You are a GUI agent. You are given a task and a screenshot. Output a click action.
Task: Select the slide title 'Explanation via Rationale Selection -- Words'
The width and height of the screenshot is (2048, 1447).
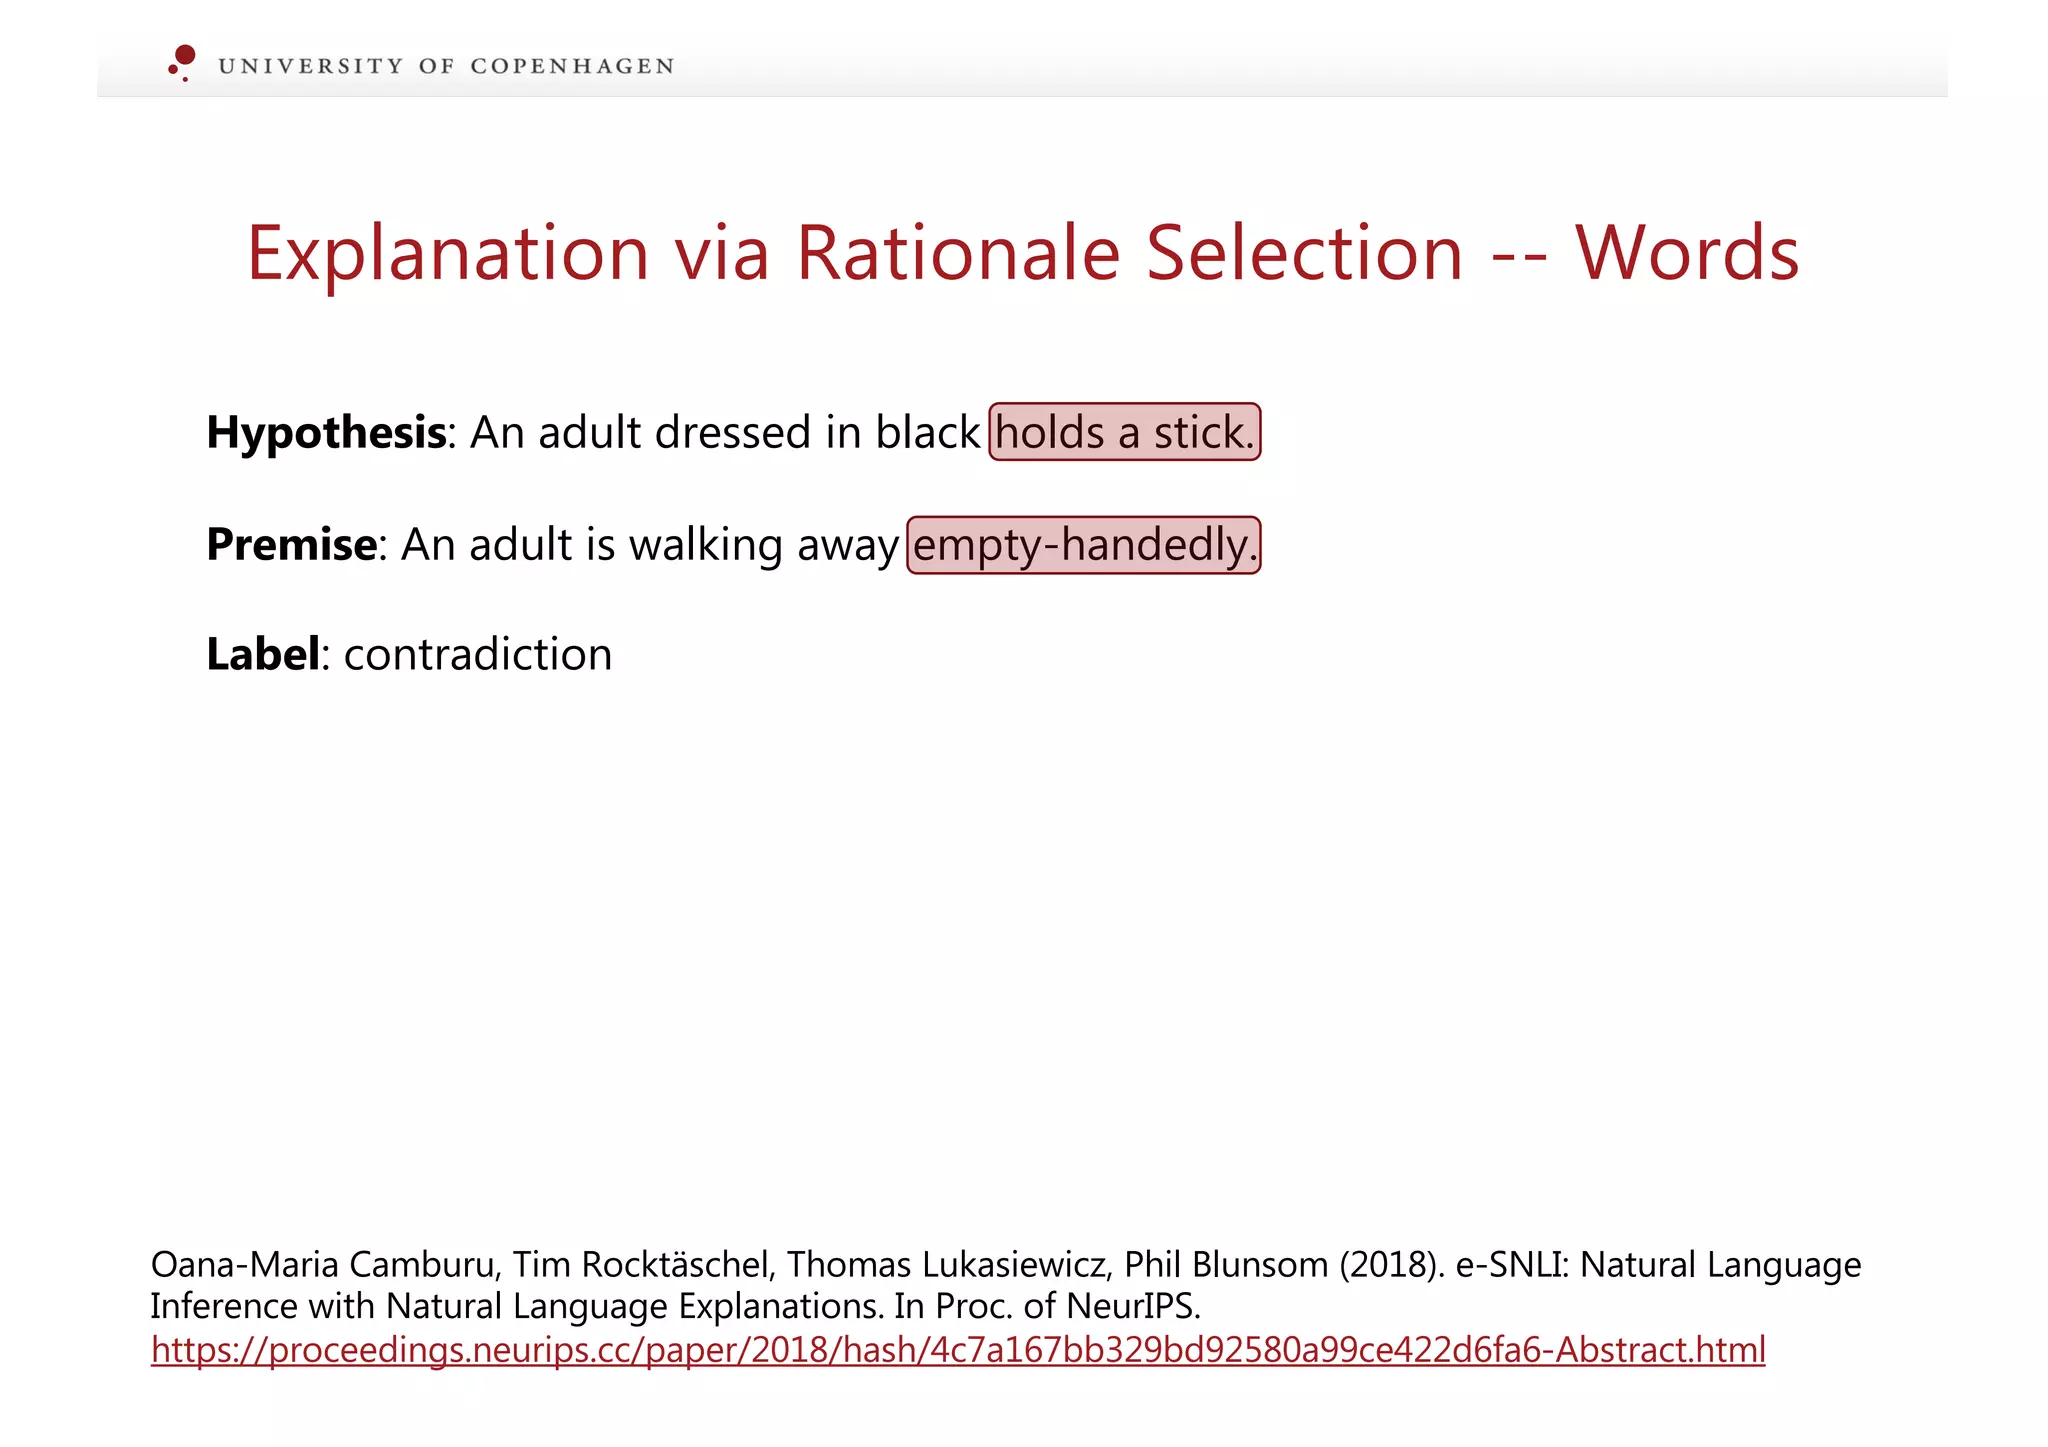[1023, 253]
